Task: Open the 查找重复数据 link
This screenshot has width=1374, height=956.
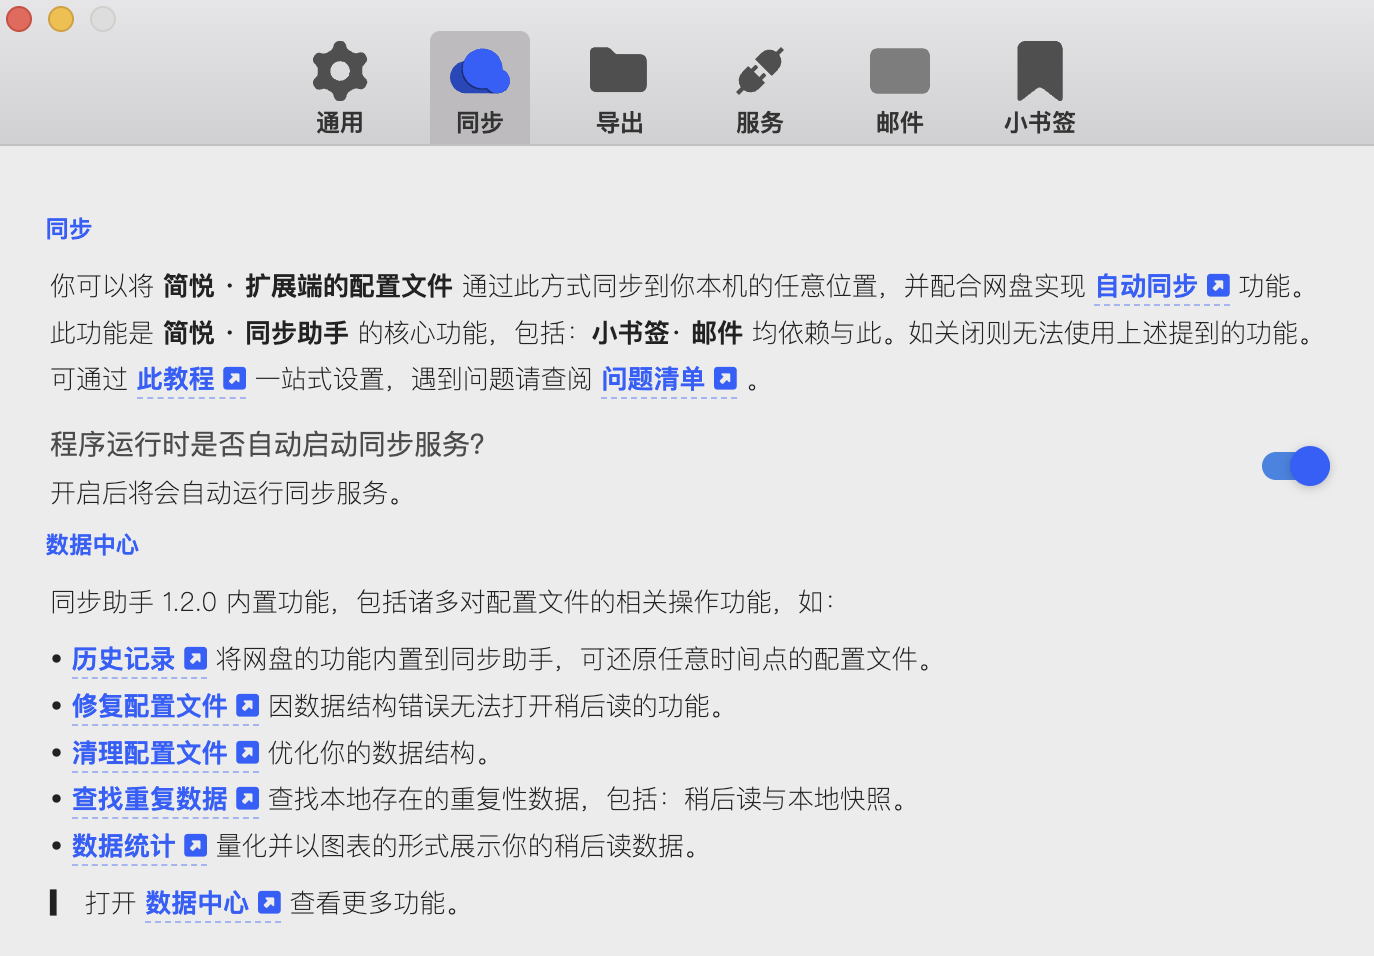Action: click(149, 799)
